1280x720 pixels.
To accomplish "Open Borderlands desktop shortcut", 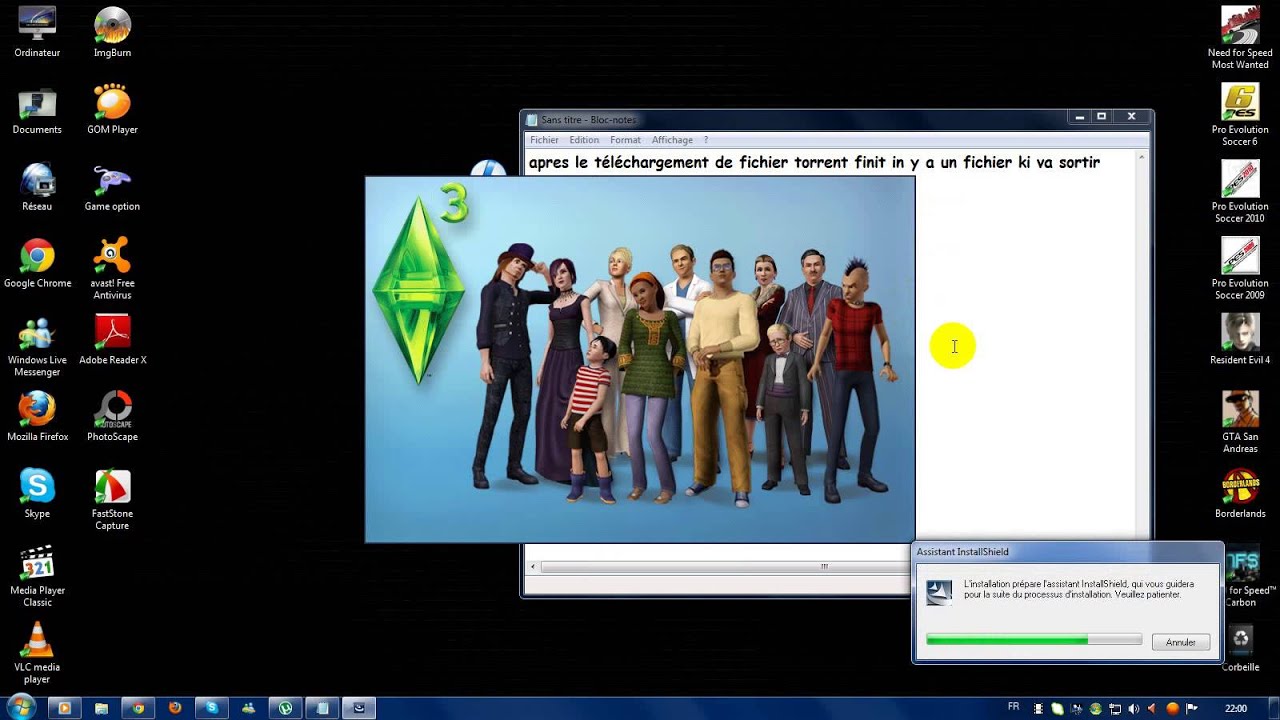I will coord(1240,494).
